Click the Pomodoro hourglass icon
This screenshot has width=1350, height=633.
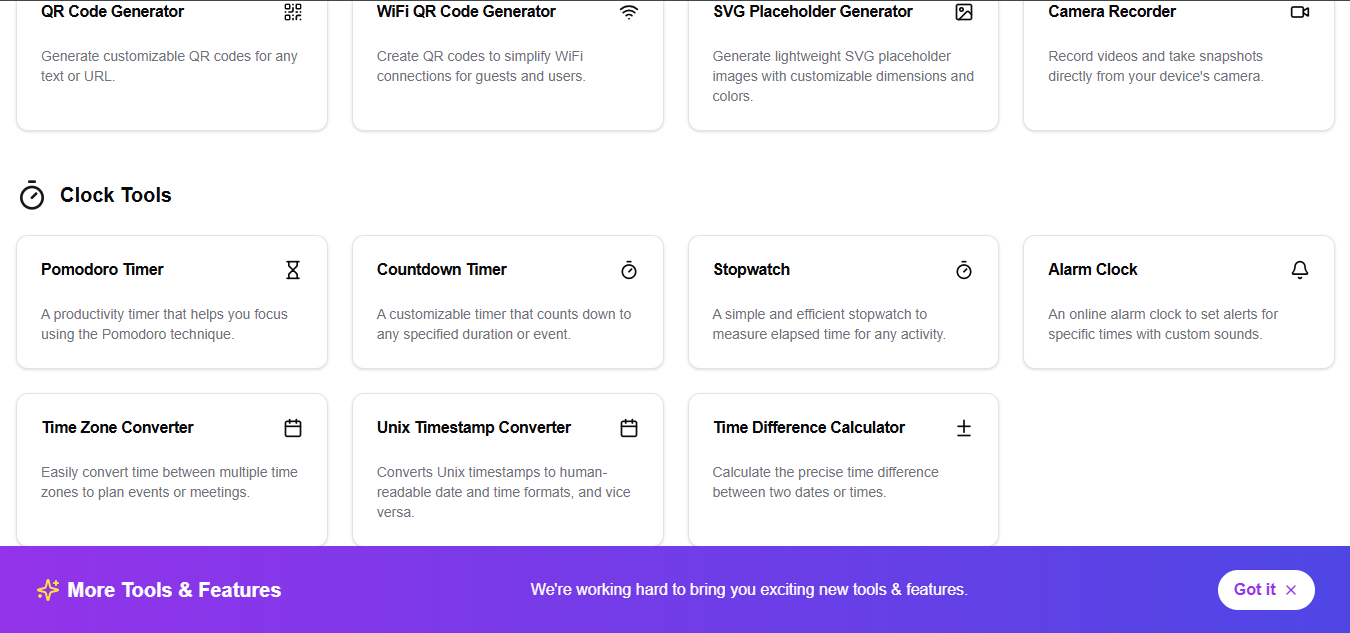(292, 270)
